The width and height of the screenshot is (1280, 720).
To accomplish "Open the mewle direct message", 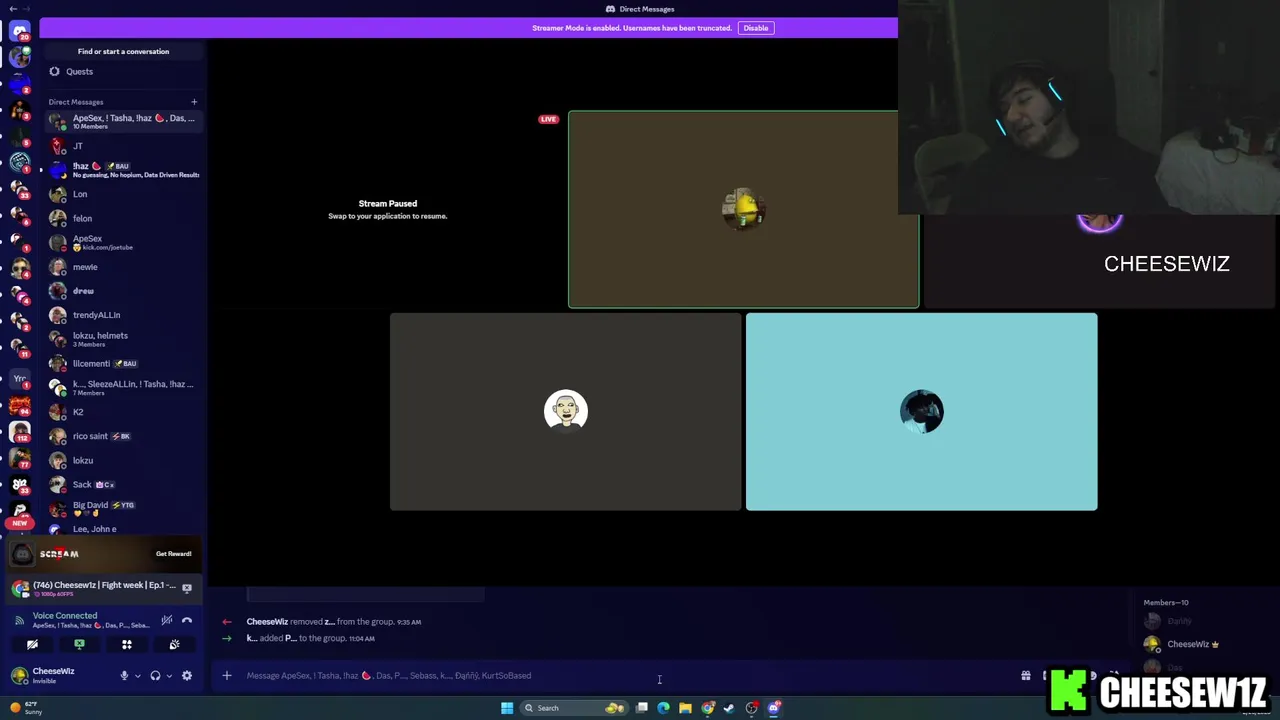I will coord(123,267).
